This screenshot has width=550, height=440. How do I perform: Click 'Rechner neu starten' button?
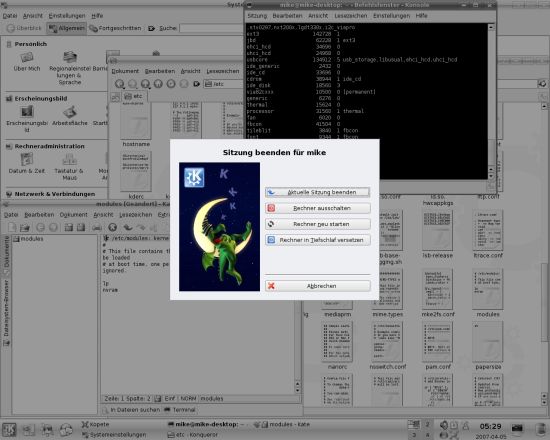317,224
